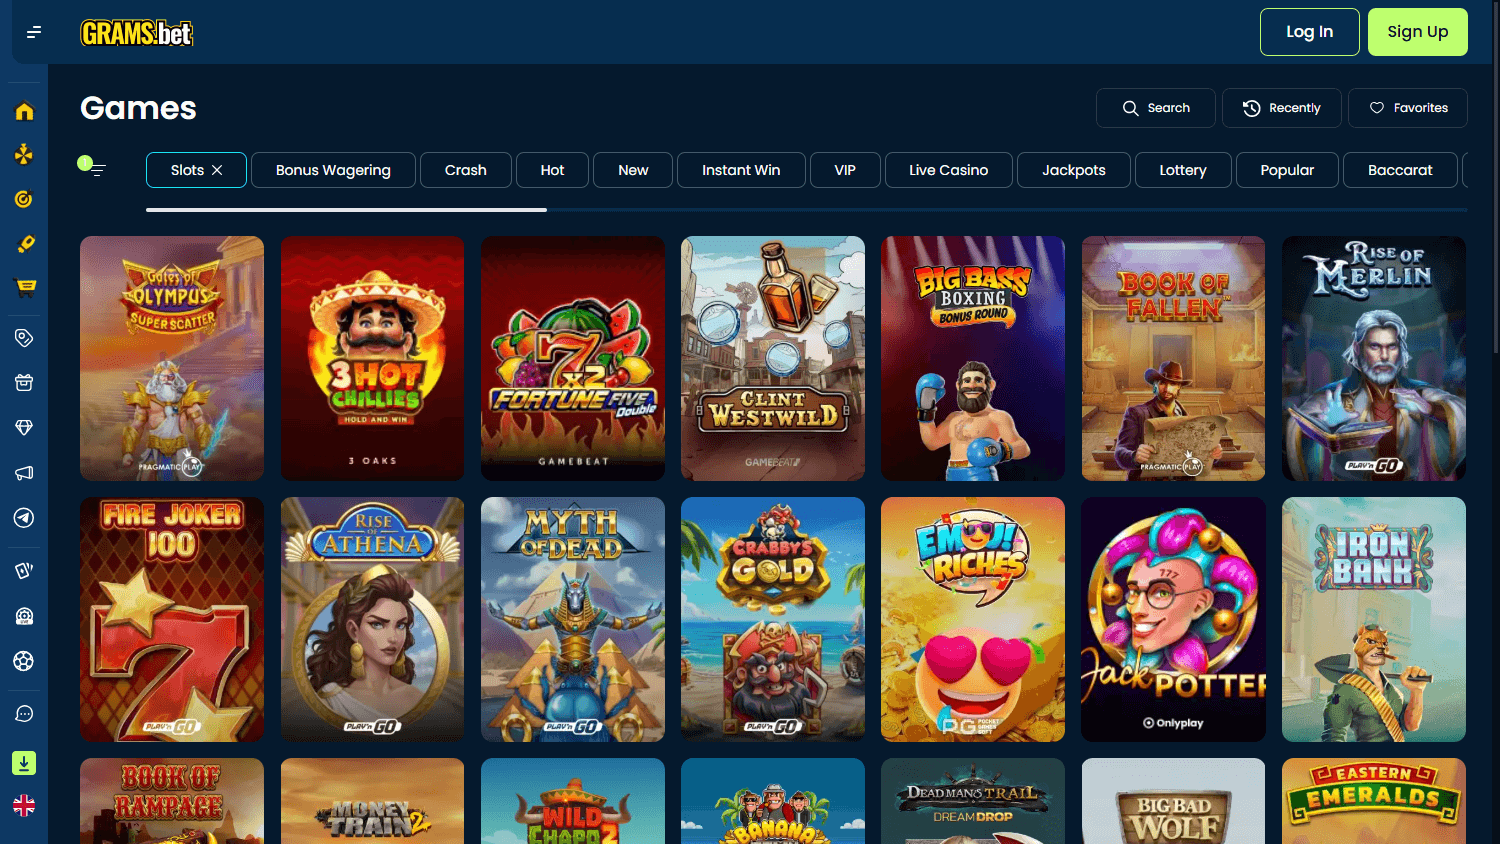Viewport: 1500px width, 844px height.
Task: Expand the sidebar with the hamburger menu
Action: (33, 32)
